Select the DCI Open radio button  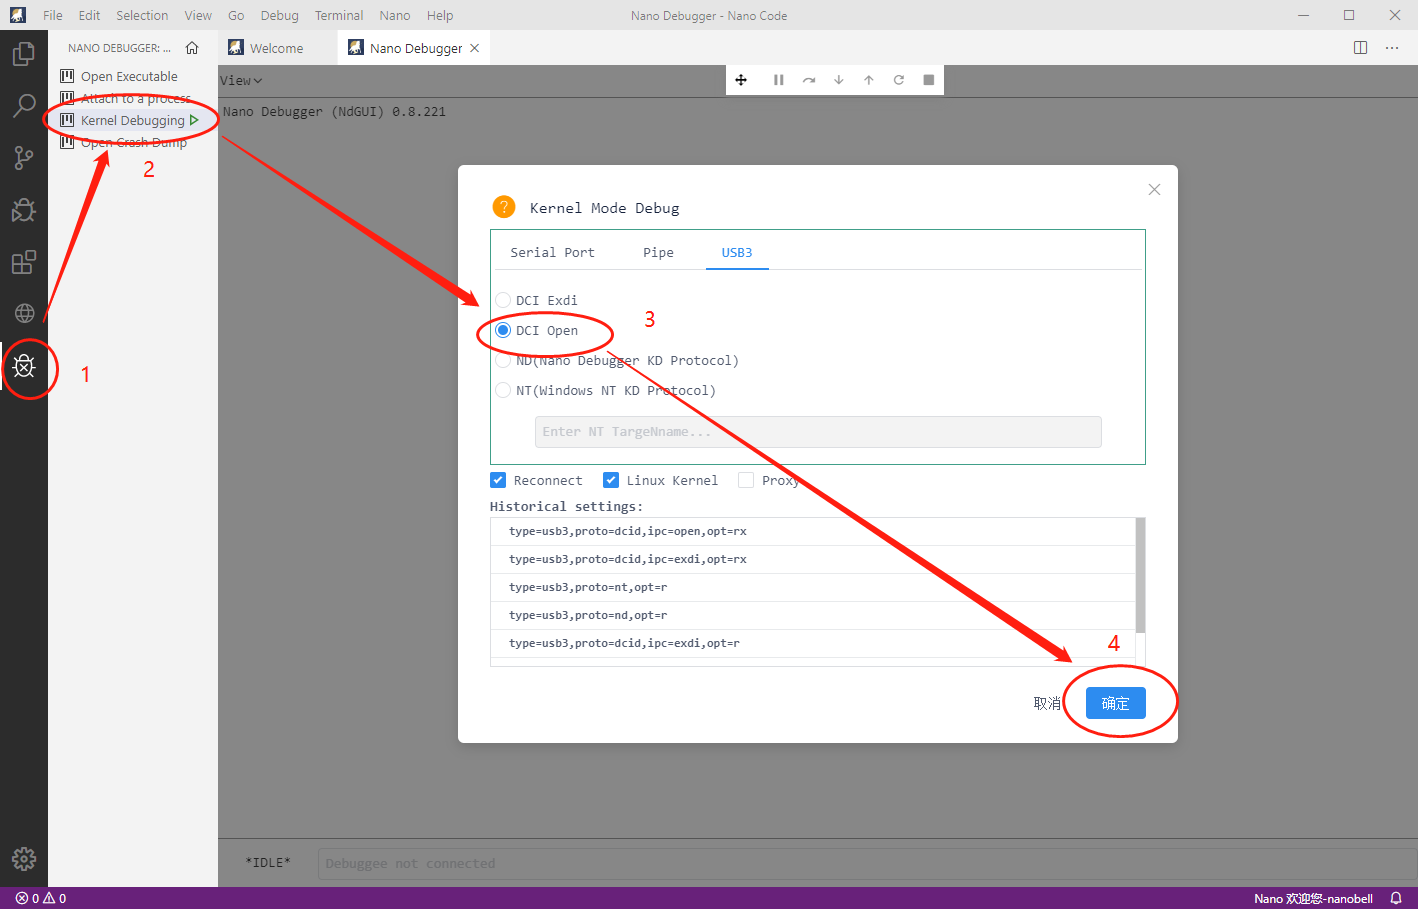pyautogui.click(x=503, y=330)
